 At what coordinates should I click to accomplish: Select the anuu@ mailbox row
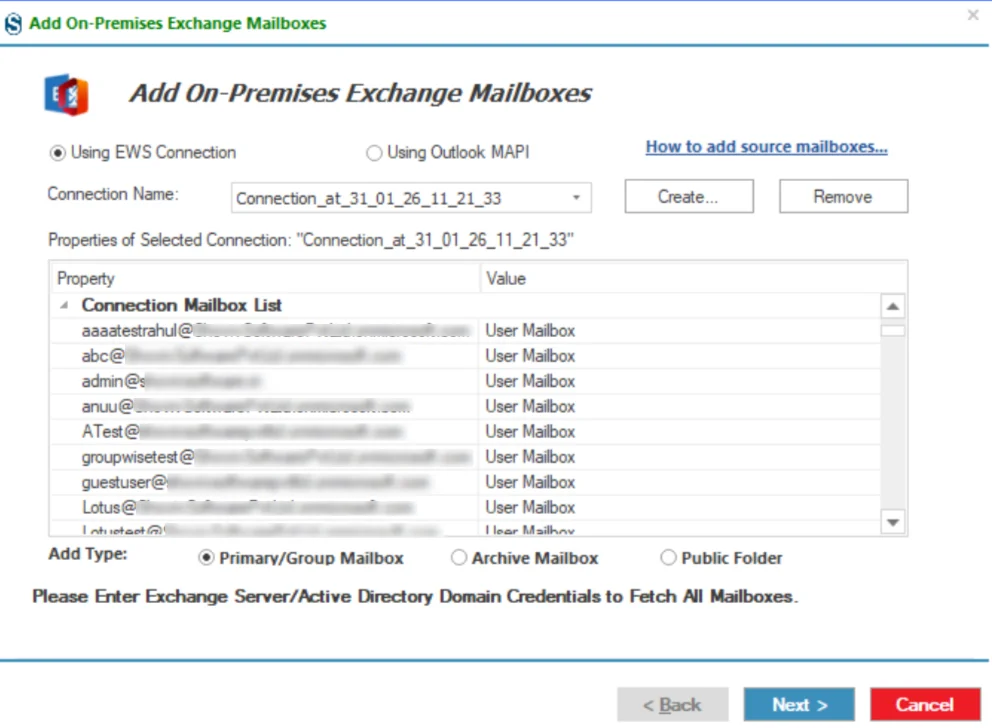pos(465,407)
